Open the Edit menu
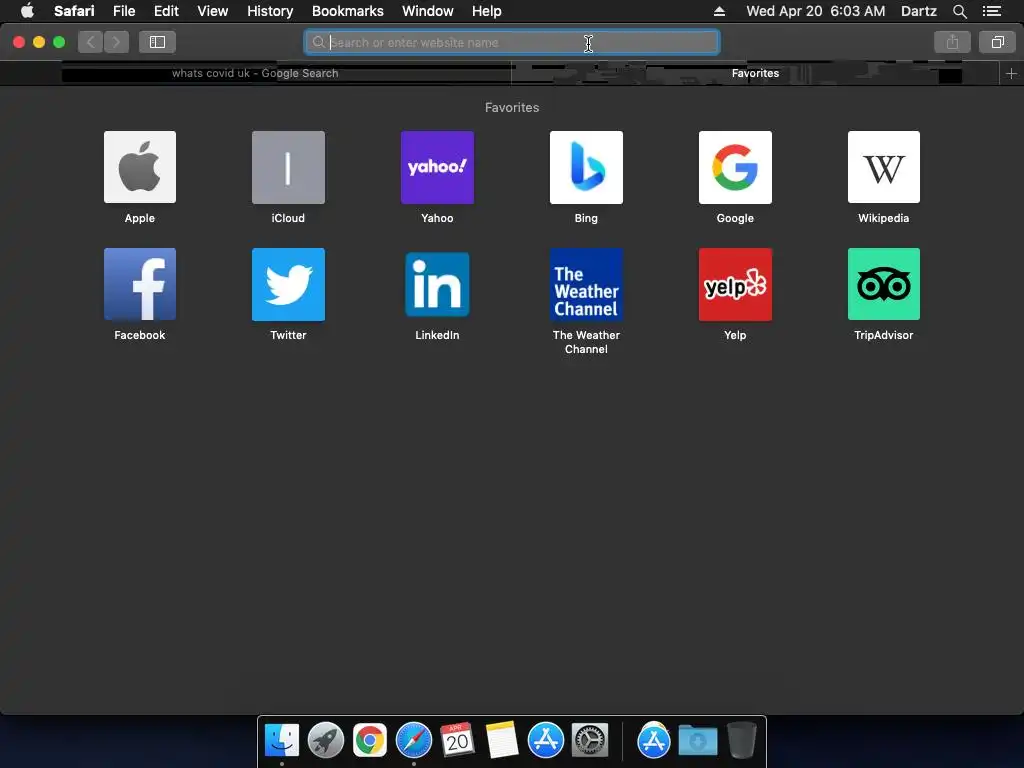Image resolution: width=1024 pixels, height=768 pixels. (x=167, y=11)
